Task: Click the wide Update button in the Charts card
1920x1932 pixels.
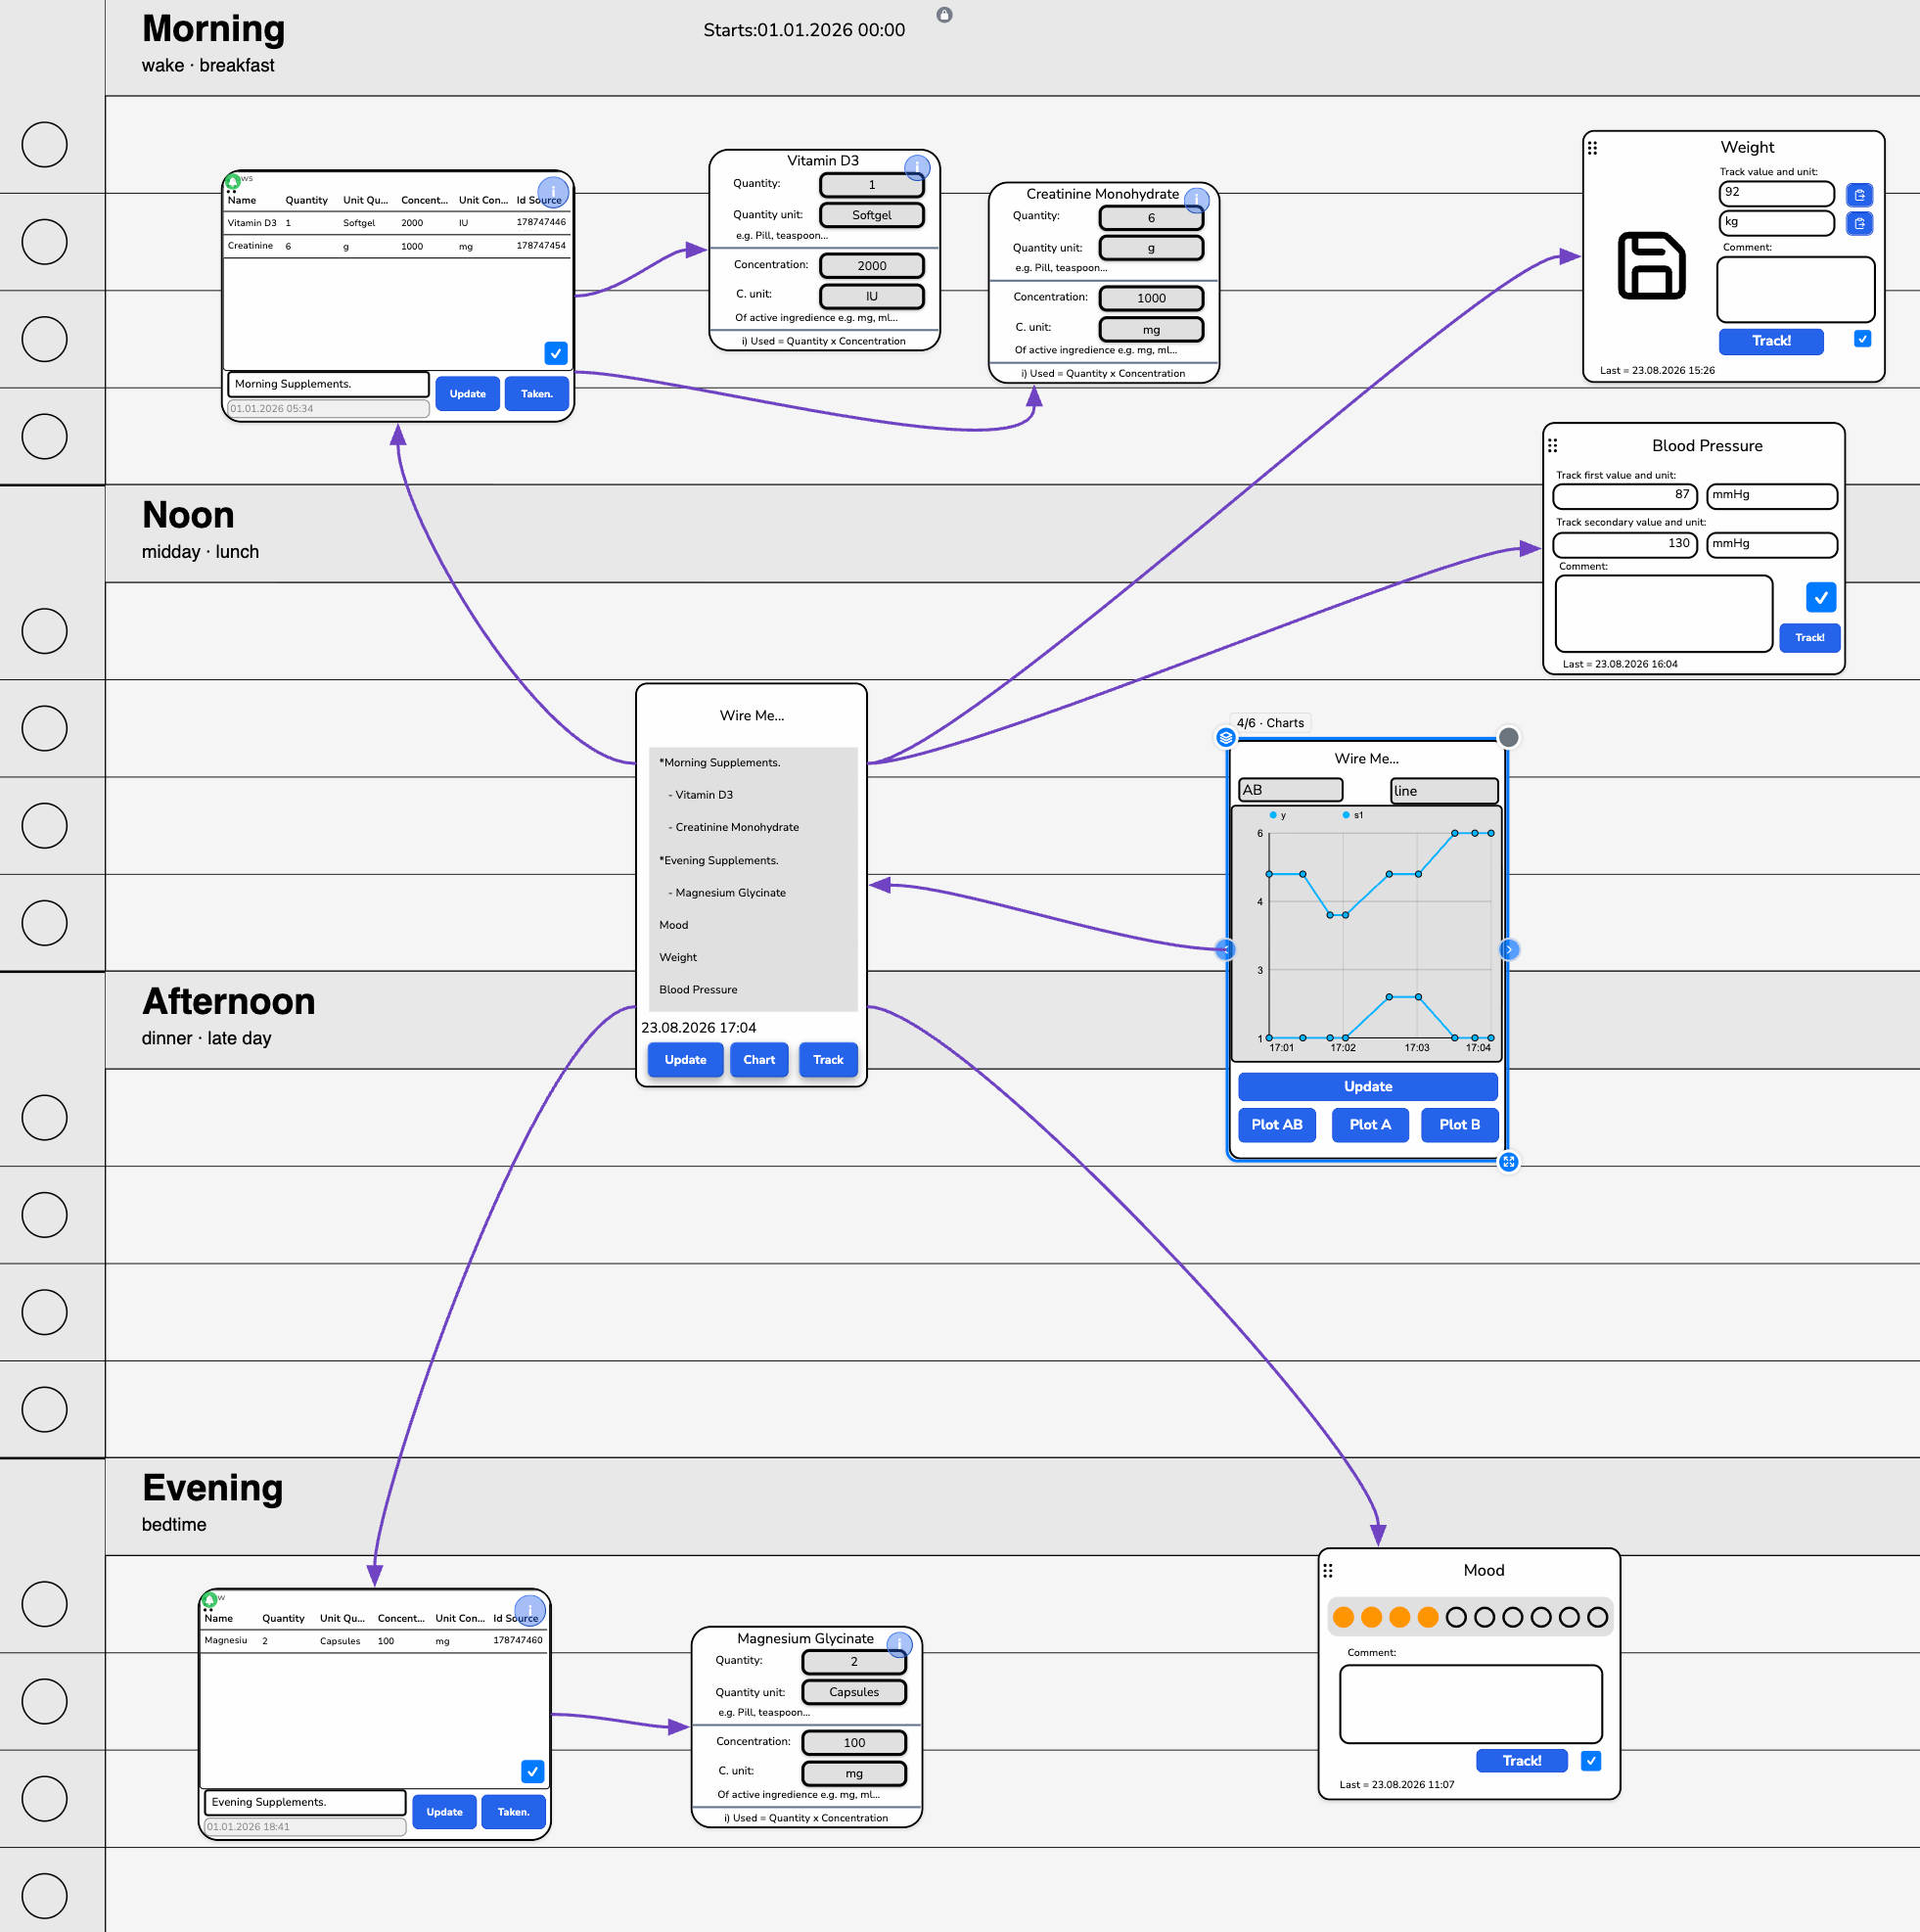Action: (x=1368, y=1086)
